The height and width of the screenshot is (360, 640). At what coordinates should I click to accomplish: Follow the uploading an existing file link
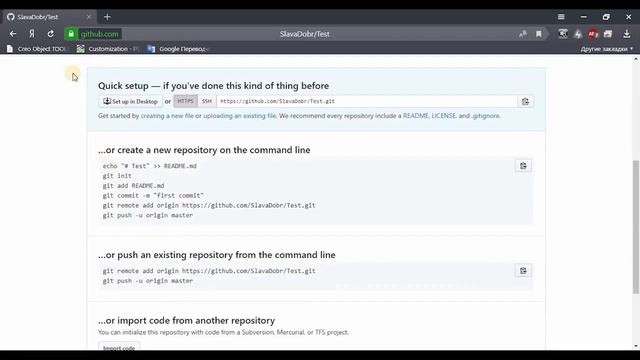click(240, 116)
